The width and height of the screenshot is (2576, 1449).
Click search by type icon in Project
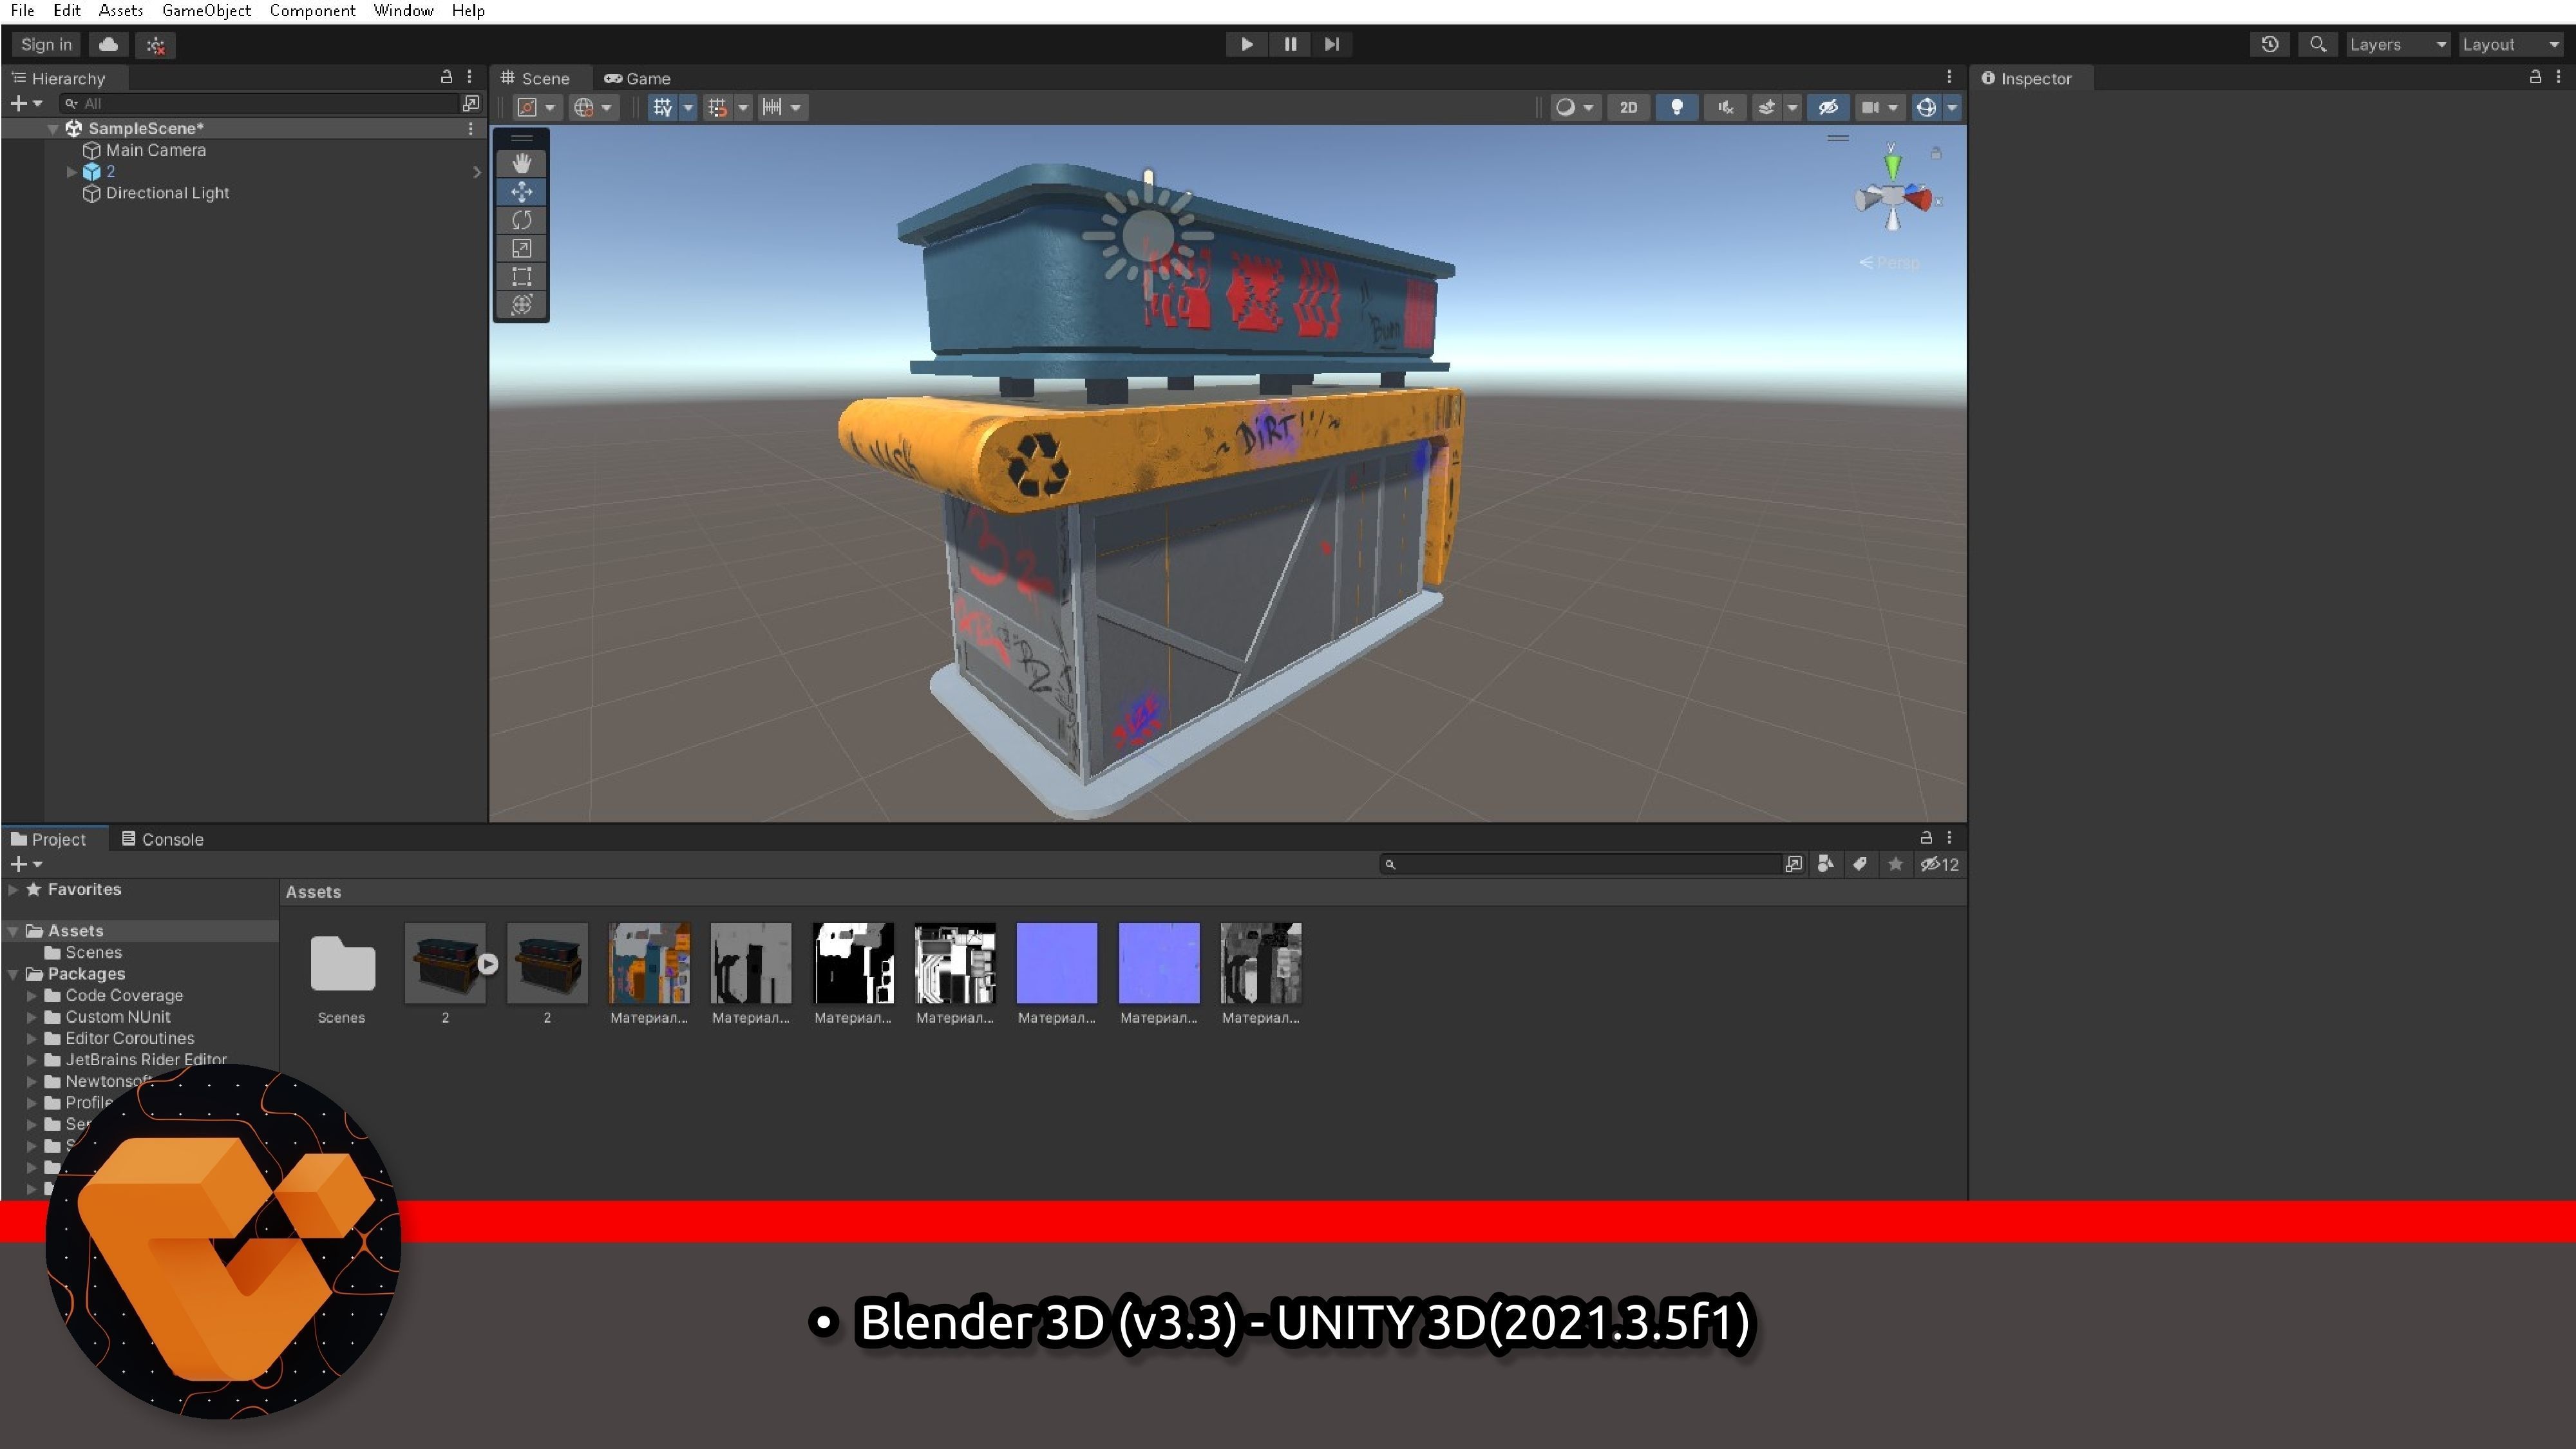(1826, 864)
